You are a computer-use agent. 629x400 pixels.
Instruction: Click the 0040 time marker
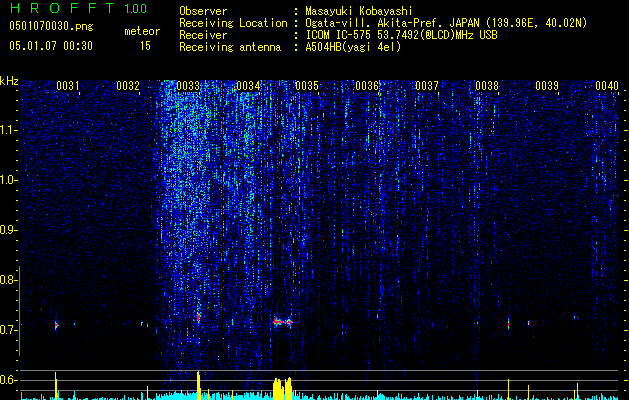(607, 86)
